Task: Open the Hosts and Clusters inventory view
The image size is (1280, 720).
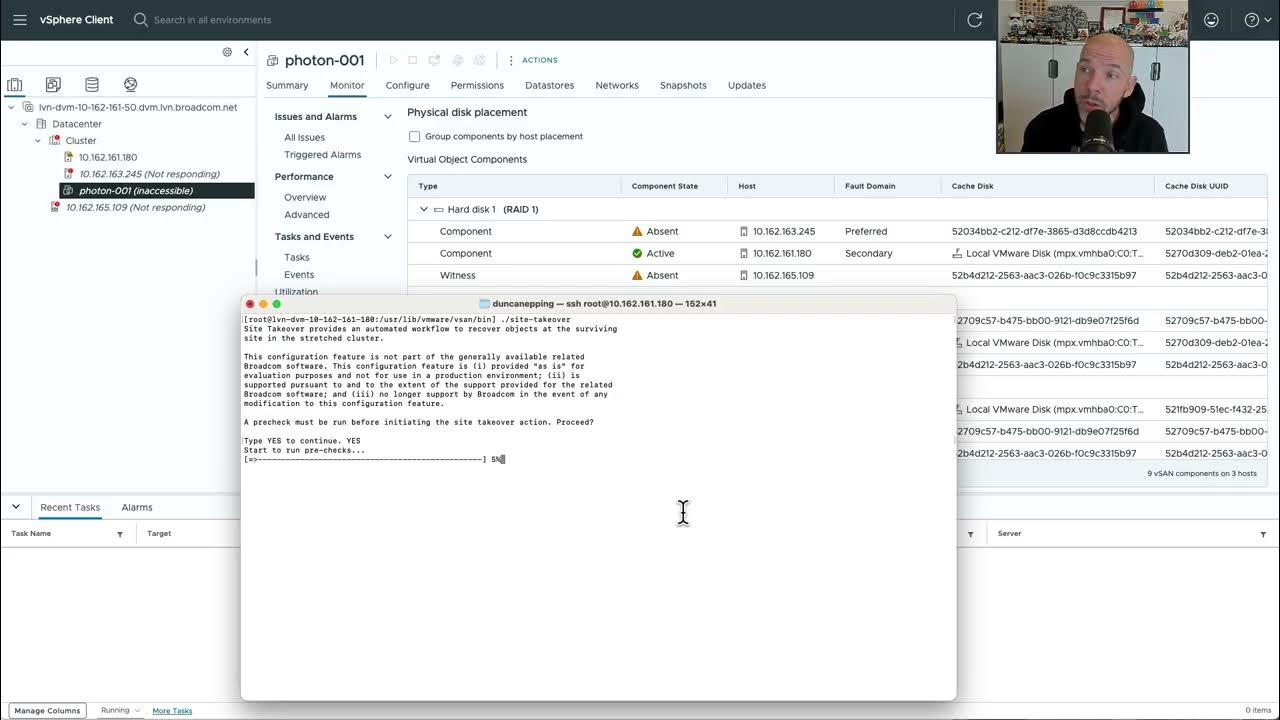Action: click(x=15, y=85)
